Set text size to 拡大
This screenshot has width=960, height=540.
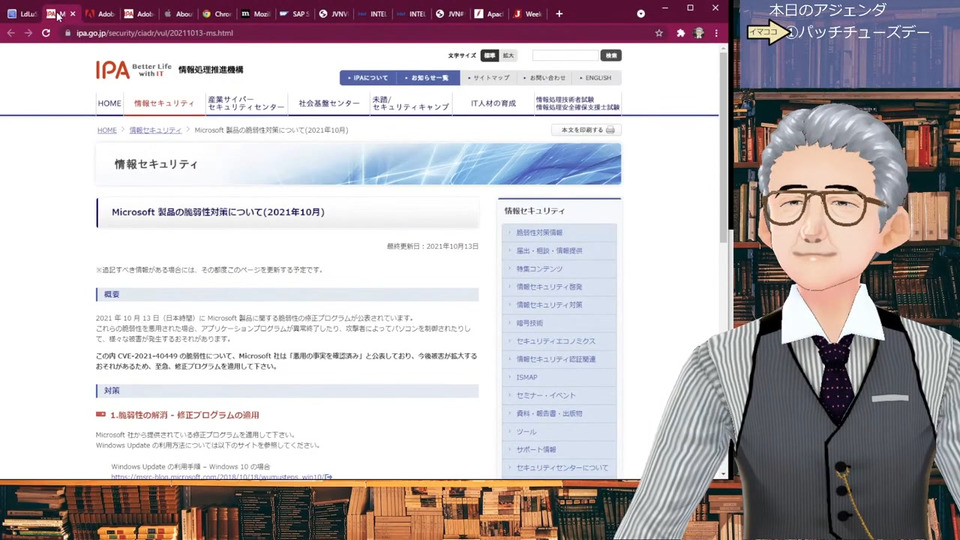pyautogui.click(x=508, y=56)
